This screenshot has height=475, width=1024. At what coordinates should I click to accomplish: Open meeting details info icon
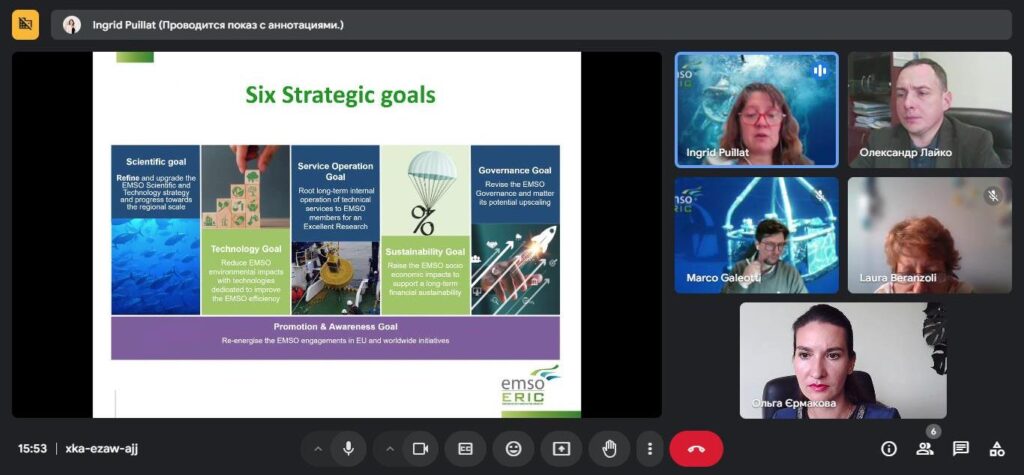pos(888,448)
